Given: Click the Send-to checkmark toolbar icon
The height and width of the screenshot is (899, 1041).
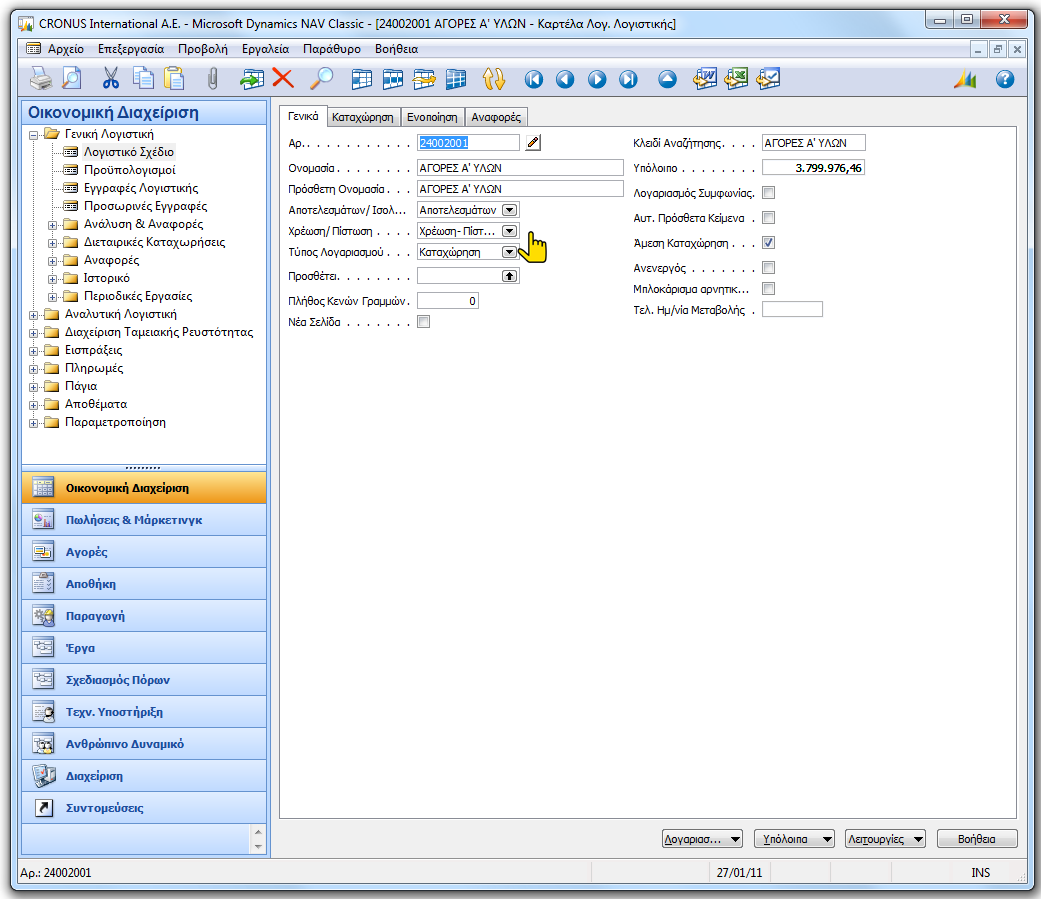Looking at the screenshot, I should (x=768, y=79).
